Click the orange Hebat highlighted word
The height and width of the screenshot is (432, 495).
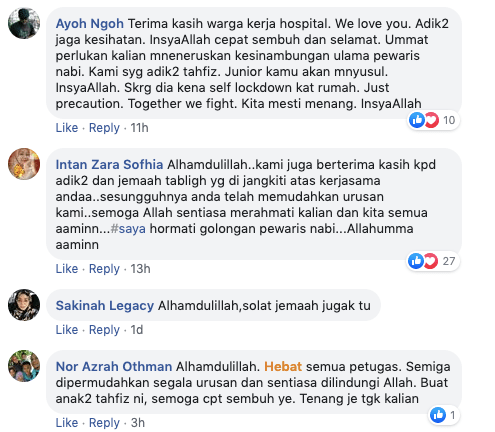tap(283, 367)
